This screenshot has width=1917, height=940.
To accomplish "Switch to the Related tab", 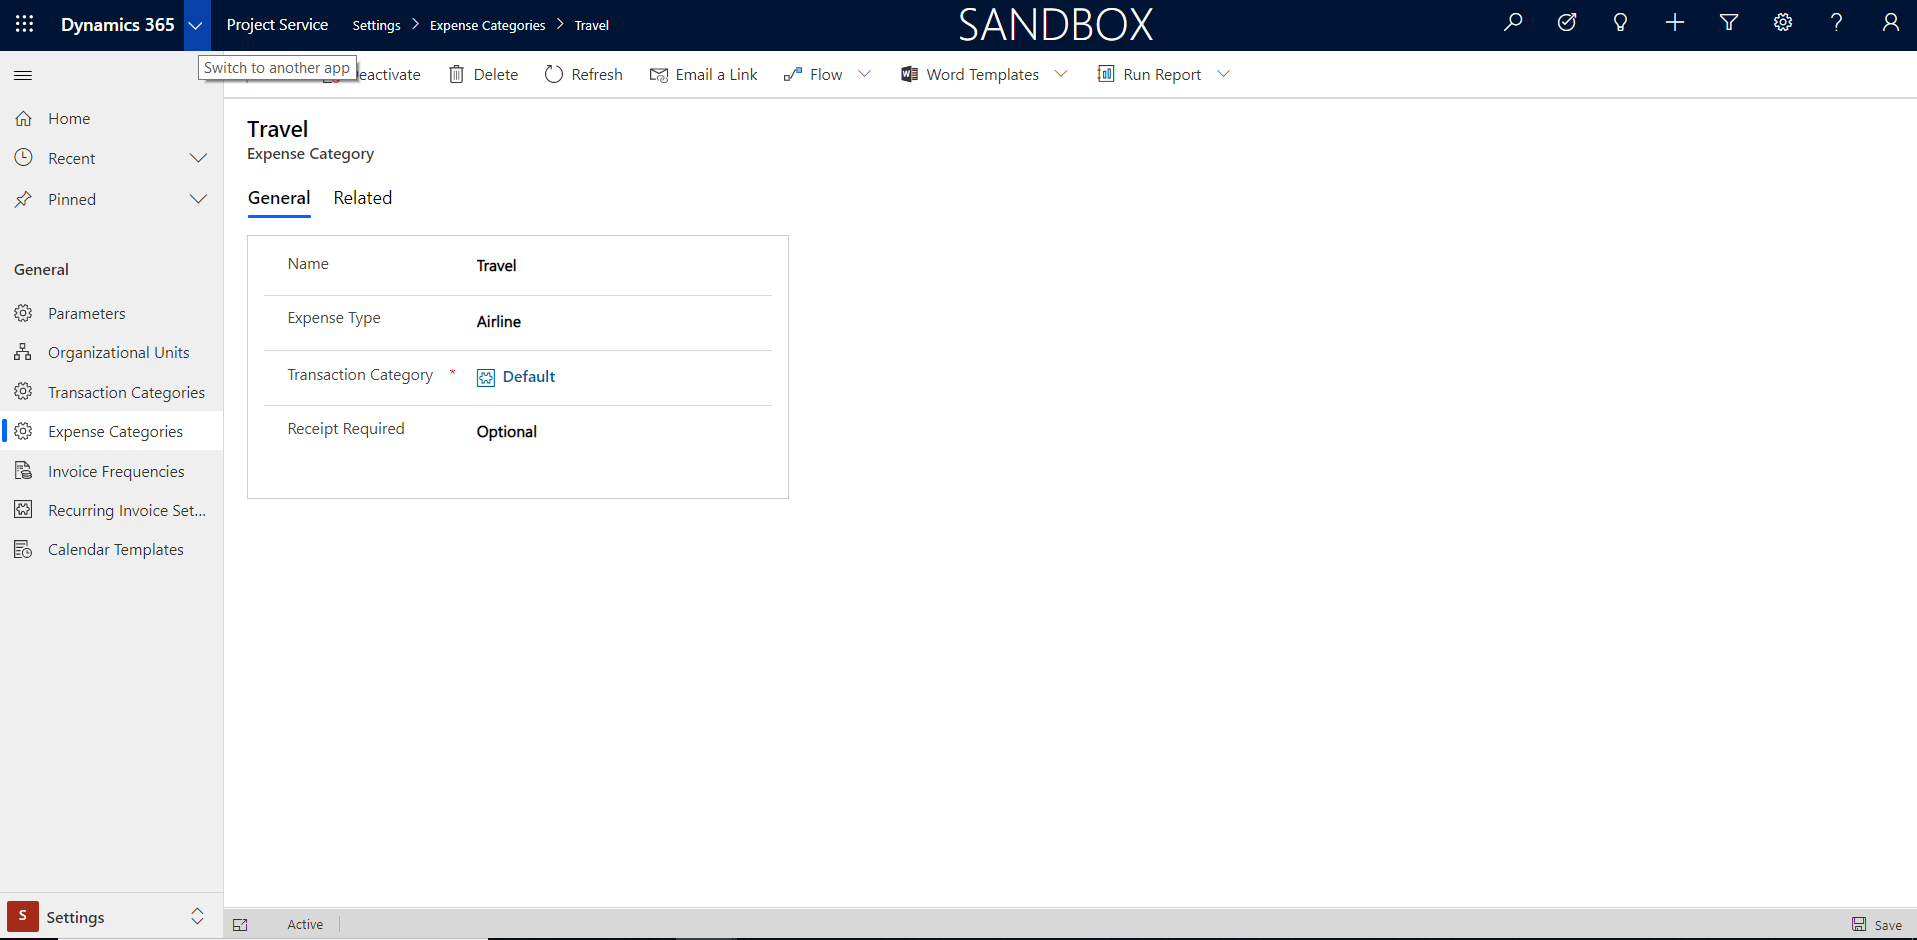I will 362,198.
